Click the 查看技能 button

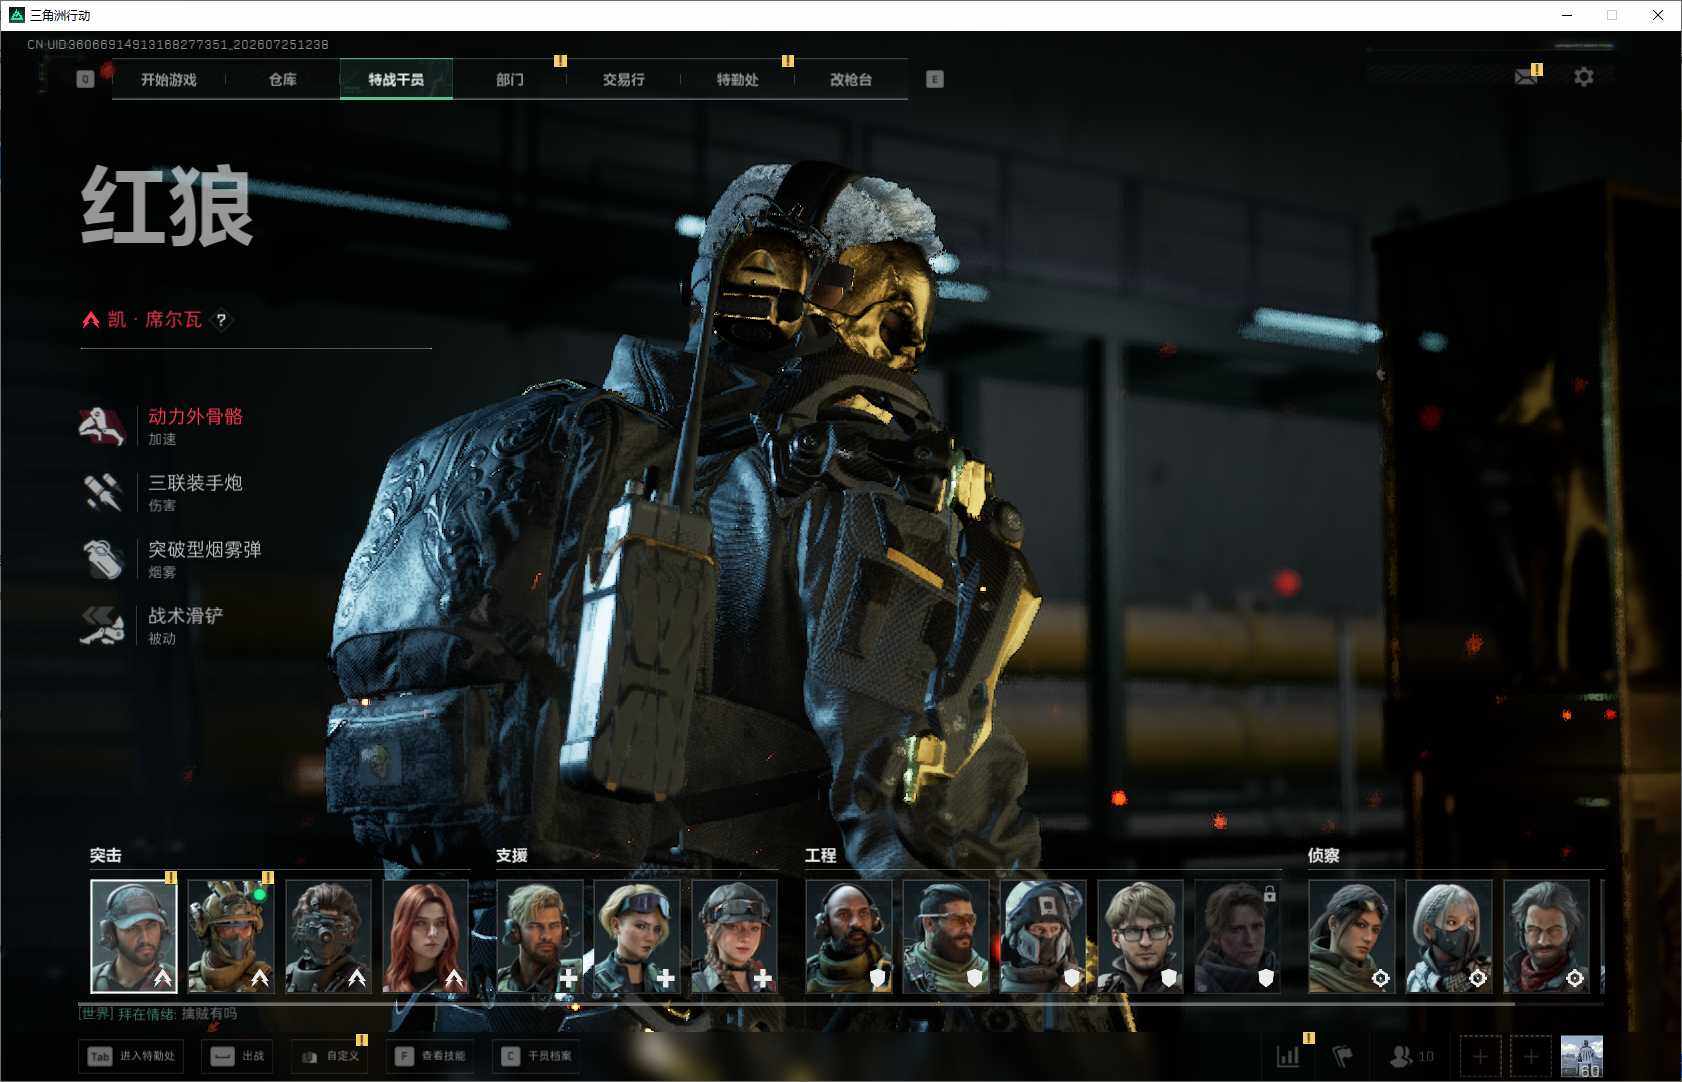(x=431, y=1056)
